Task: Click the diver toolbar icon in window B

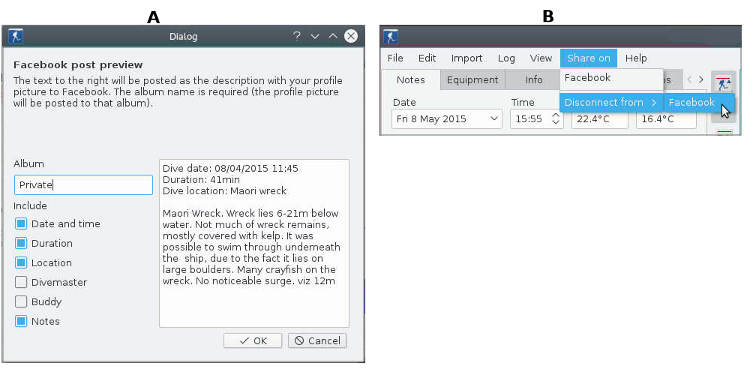Action: 723,84
